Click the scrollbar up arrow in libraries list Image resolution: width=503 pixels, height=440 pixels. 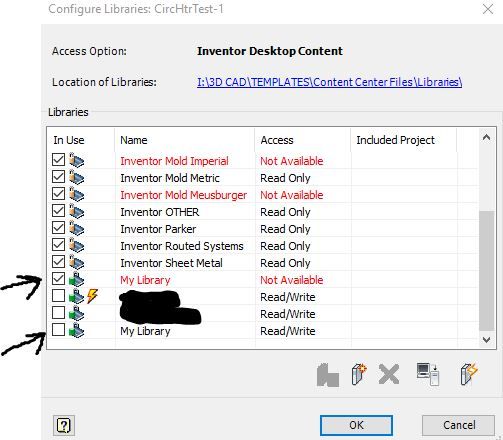coord(486,137)
